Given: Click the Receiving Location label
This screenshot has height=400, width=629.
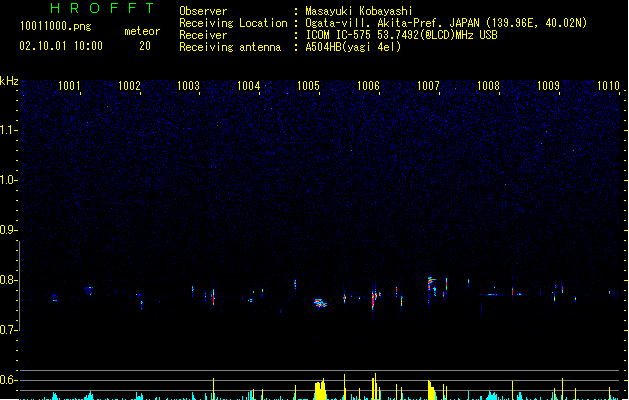Looking at the screenshot, I should [233, 23].
